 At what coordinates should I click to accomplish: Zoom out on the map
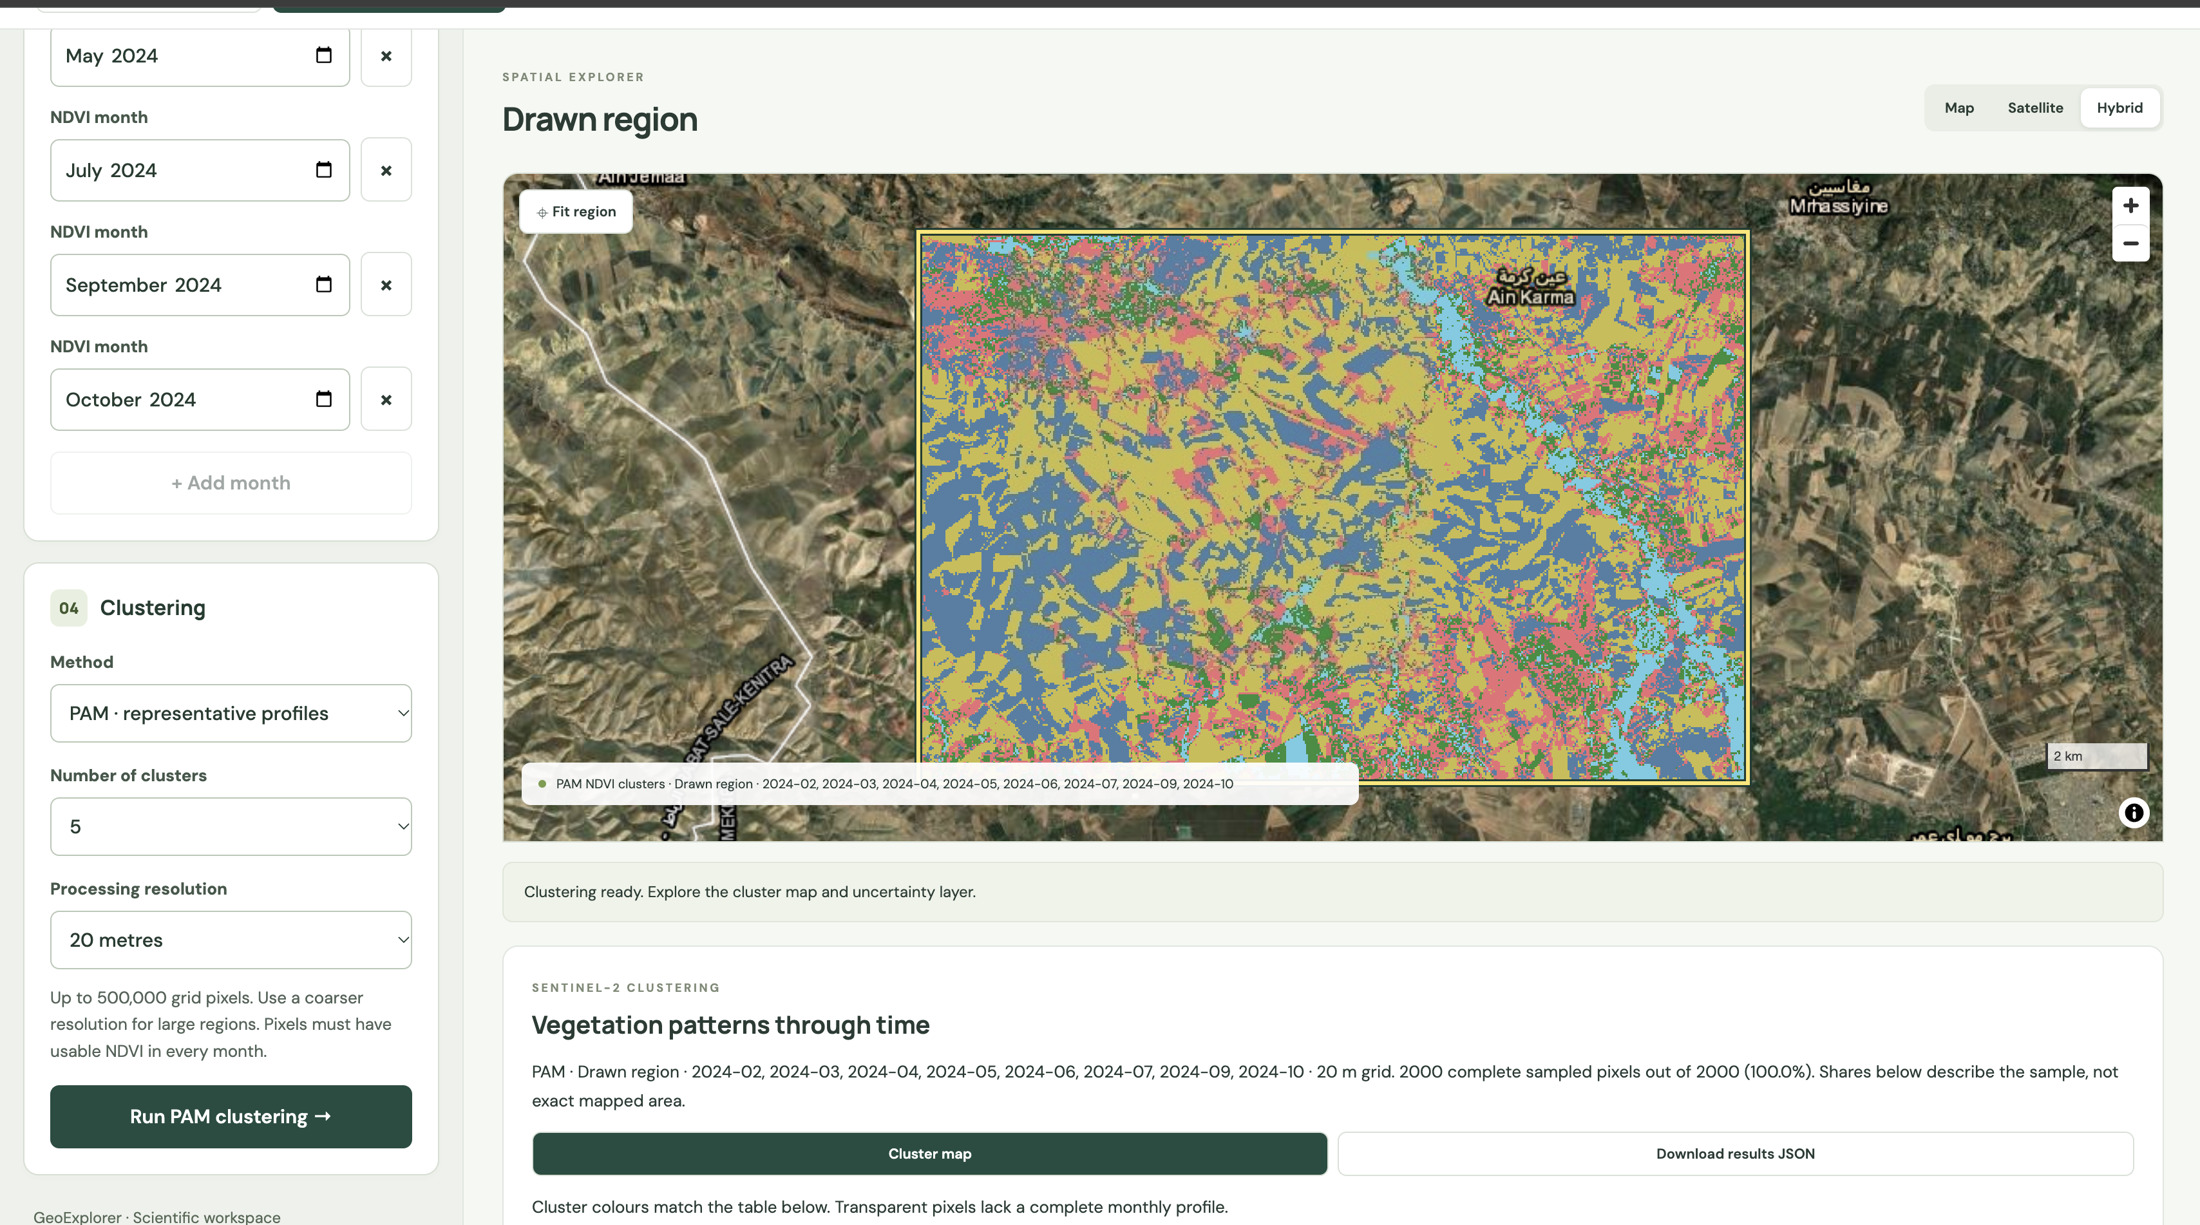coord(2130,243)
